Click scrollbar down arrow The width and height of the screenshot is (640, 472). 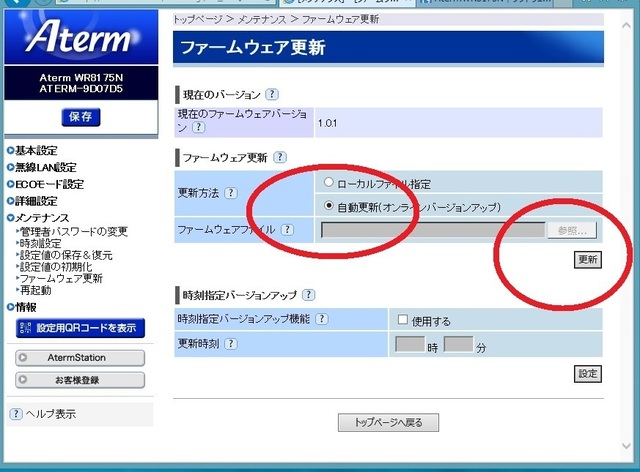coord(626,446)
